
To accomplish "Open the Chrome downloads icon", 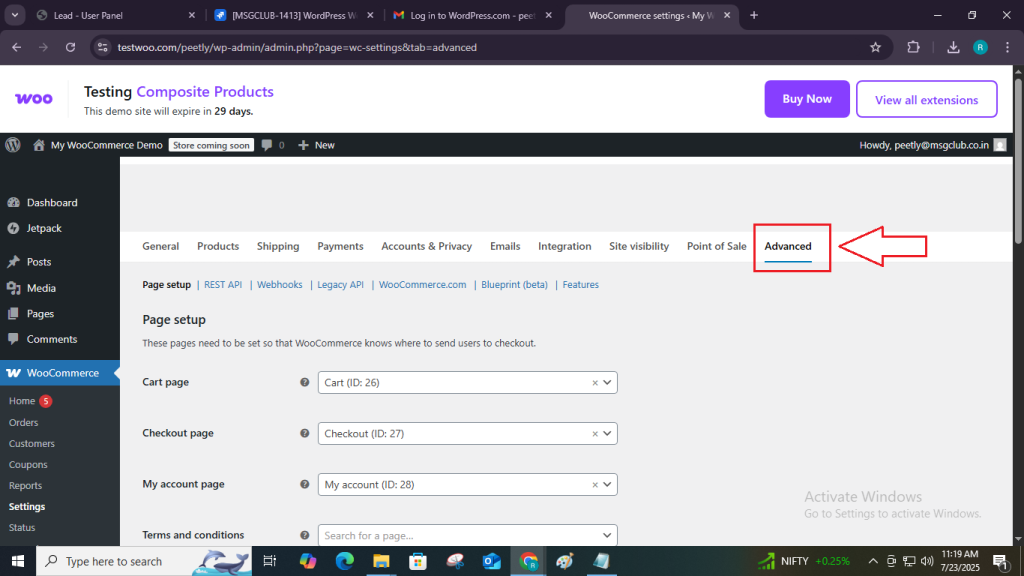I will point(953,47).
